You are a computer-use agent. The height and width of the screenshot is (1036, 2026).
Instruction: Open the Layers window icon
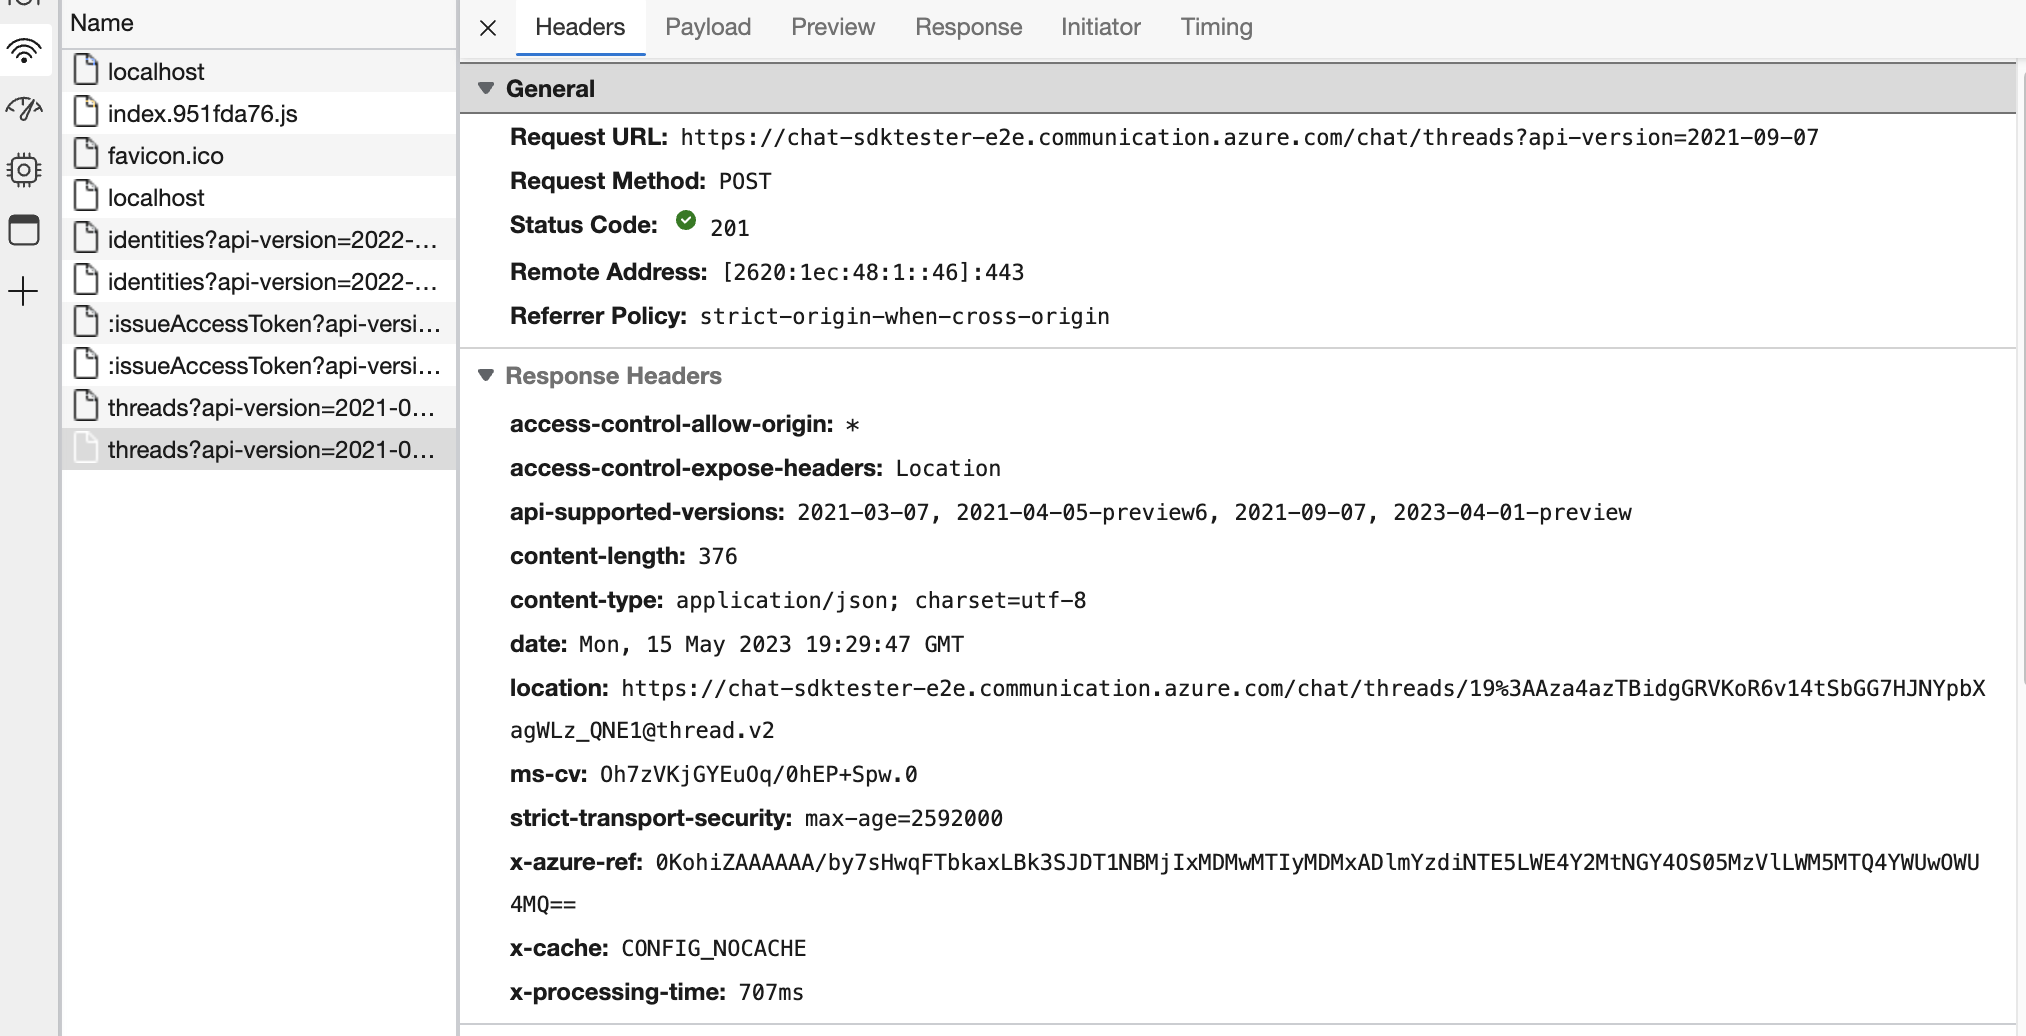pyautogui.click(x=24, y=229)
